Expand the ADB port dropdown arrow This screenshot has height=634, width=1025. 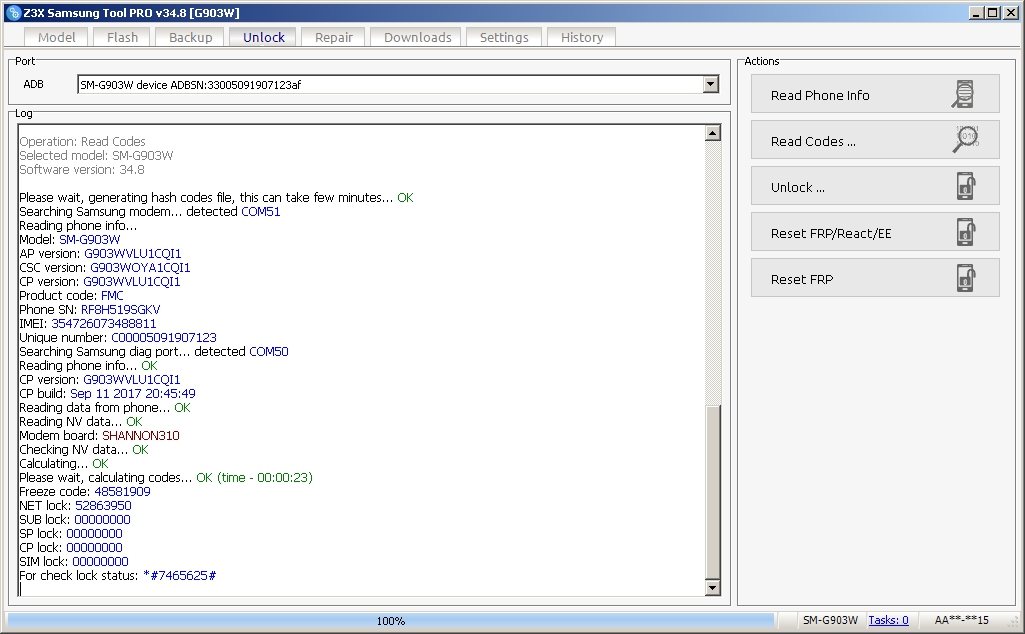click(x=711, y=84)
